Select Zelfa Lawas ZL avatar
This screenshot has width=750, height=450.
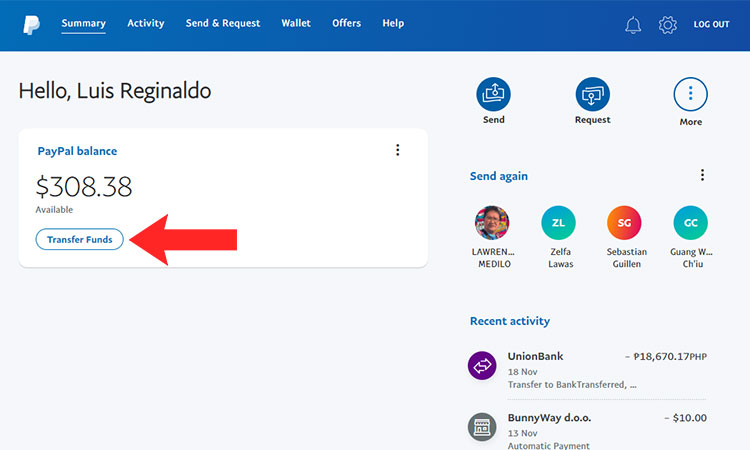coord(558,222)
